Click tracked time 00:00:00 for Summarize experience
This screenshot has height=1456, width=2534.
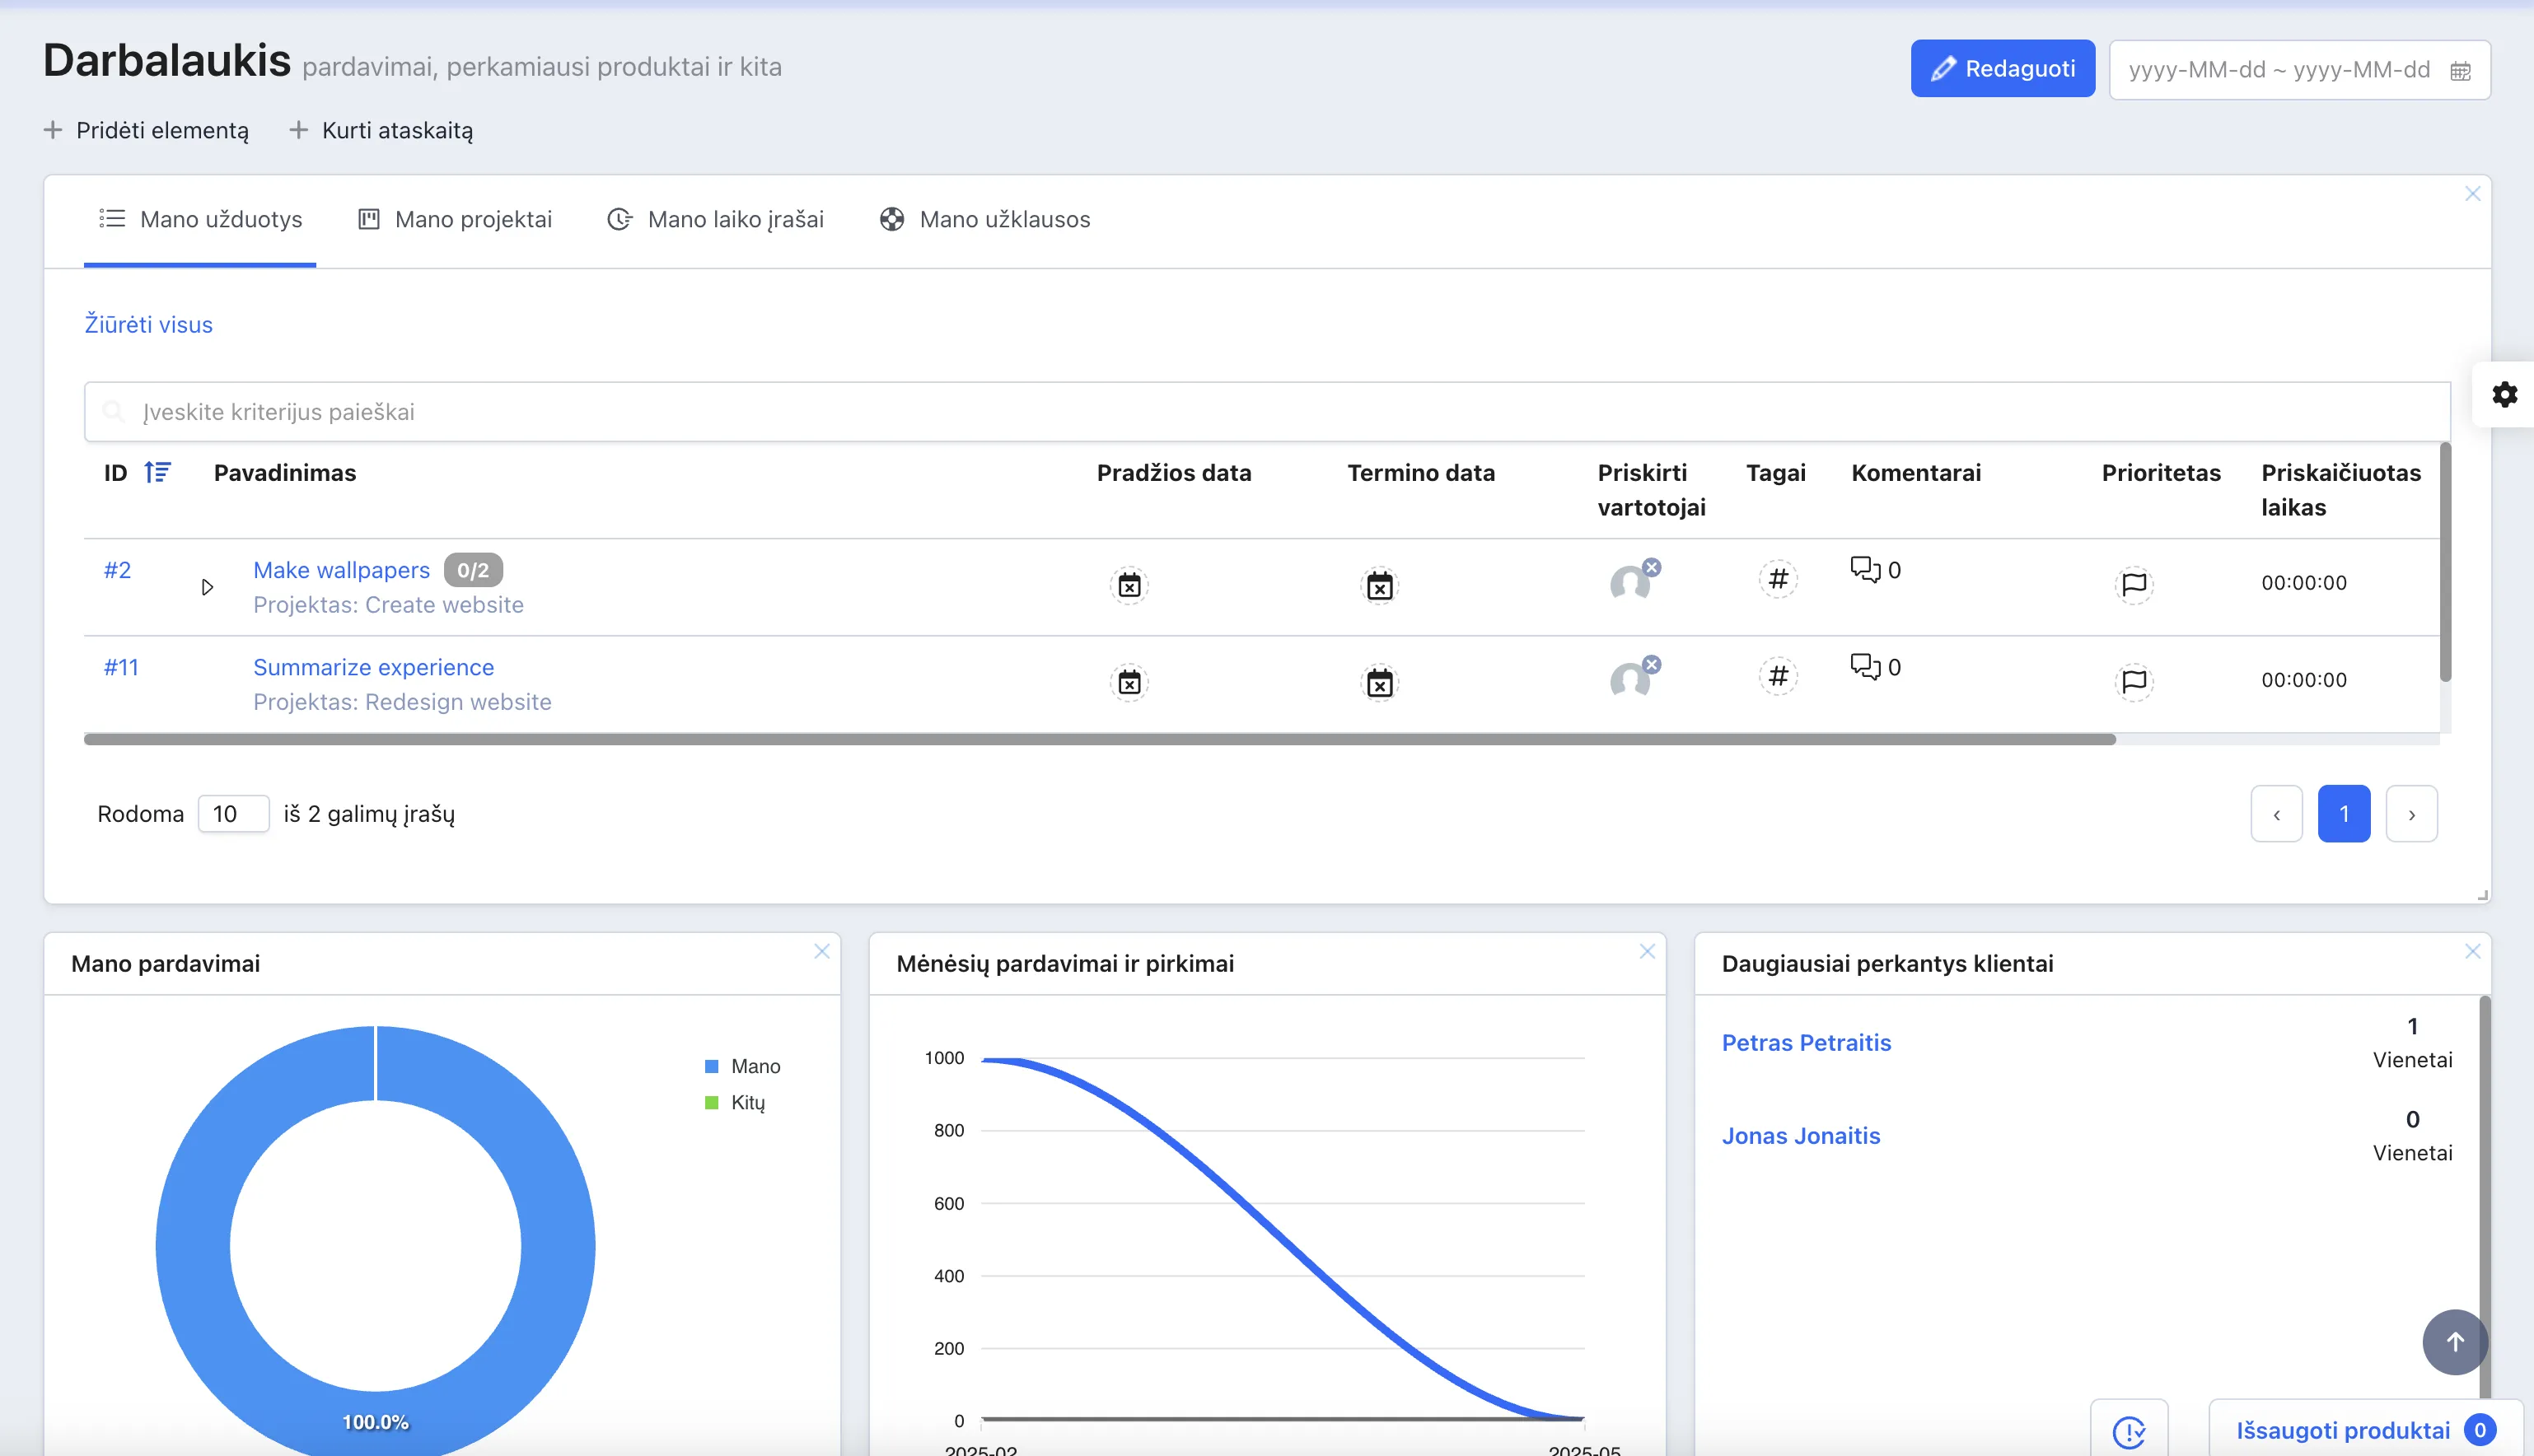(x=2303, y=679)
